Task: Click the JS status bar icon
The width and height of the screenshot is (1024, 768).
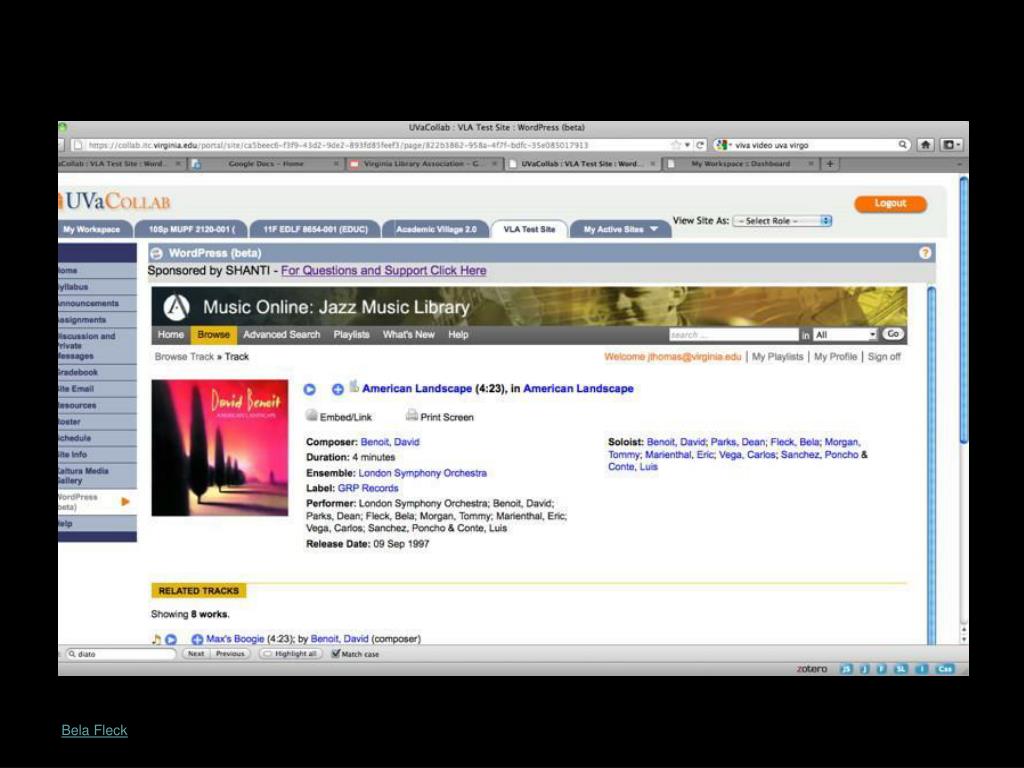Action: (x=846, y=669)
